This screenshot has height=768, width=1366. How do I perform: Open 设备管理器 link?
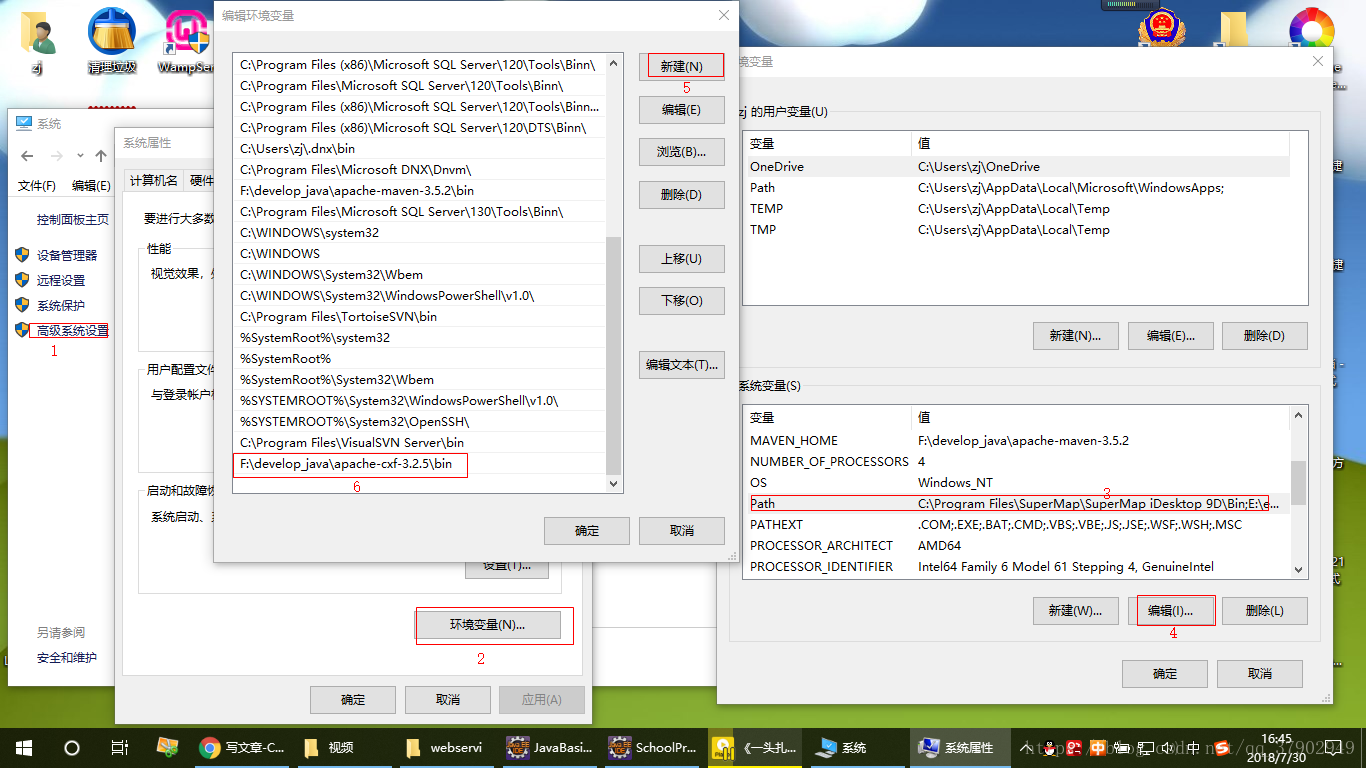point(67,255)
